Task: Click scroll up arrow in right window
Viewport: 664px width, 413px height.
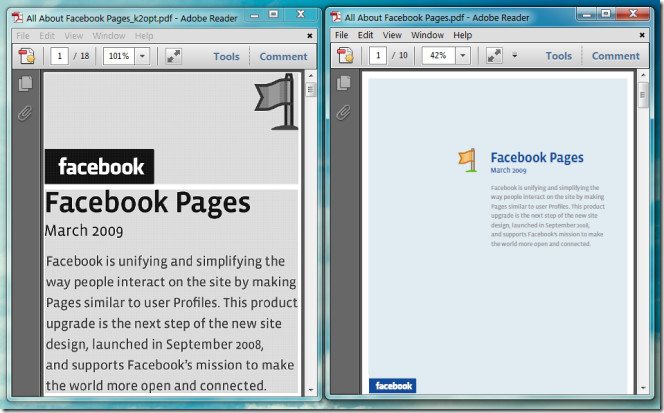Action: (x=643, y=75)
